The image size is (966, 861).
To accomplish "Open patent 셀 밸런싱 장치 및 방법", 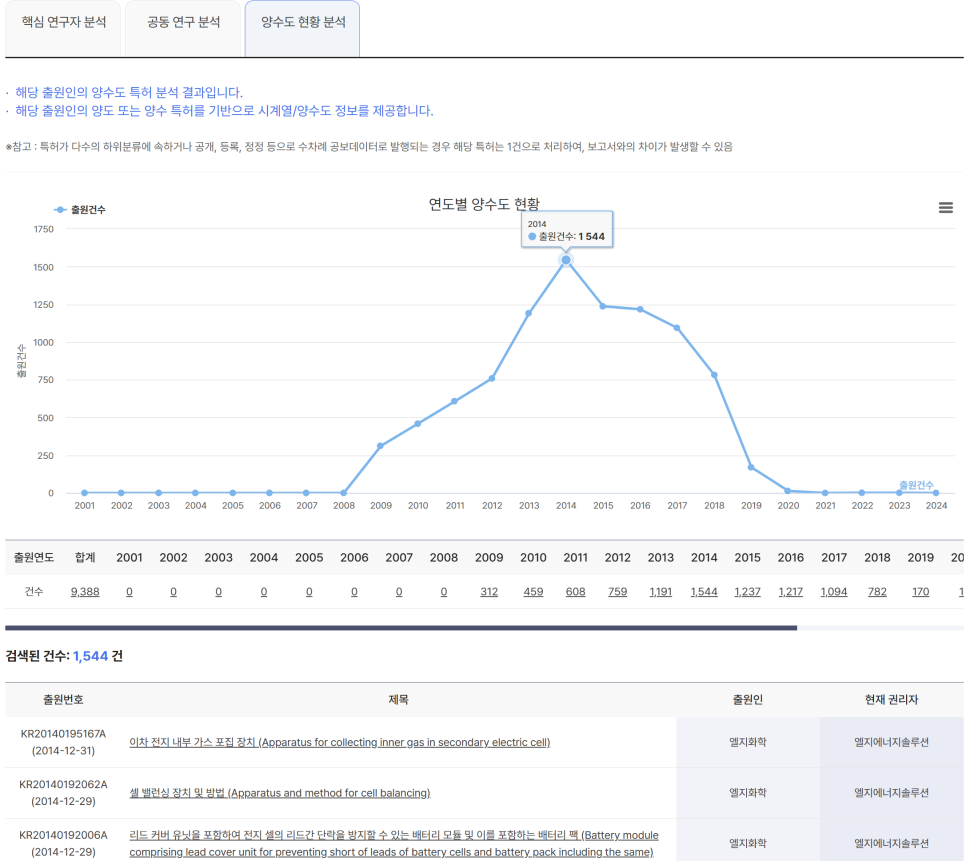I will tap(280, 793).
